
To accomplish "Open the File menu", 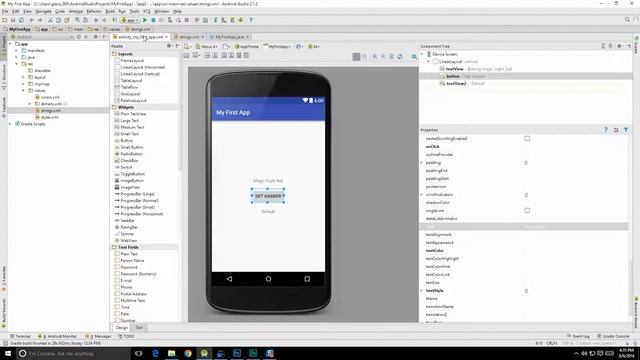I will 5,11.
